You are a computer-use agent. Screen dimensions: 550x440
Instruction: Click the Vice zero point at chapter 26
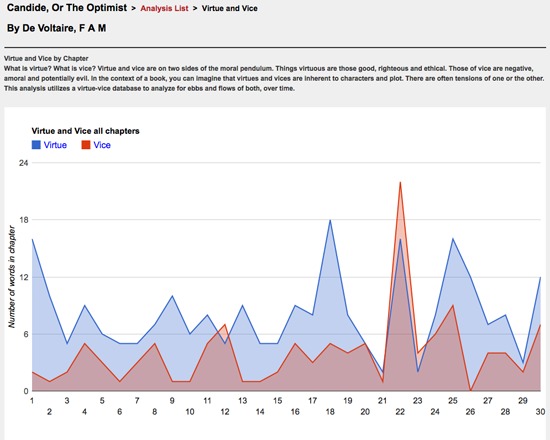470,391
